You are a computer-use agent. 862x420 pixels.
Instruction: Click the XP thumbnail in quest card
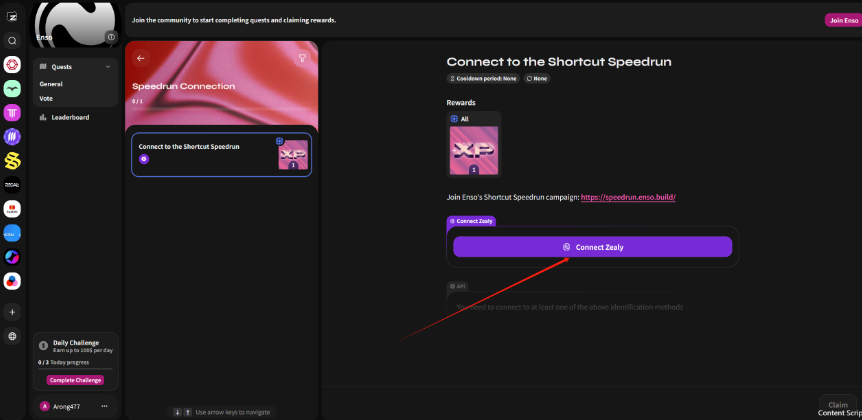[293, 154]
